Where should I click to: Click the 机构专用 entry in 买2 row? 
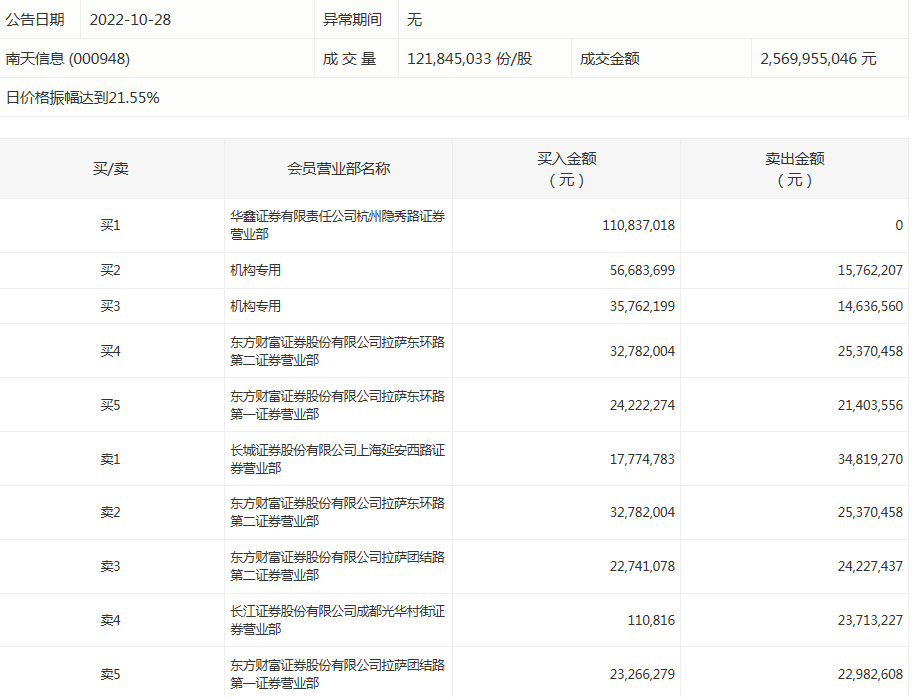[256, 271]
